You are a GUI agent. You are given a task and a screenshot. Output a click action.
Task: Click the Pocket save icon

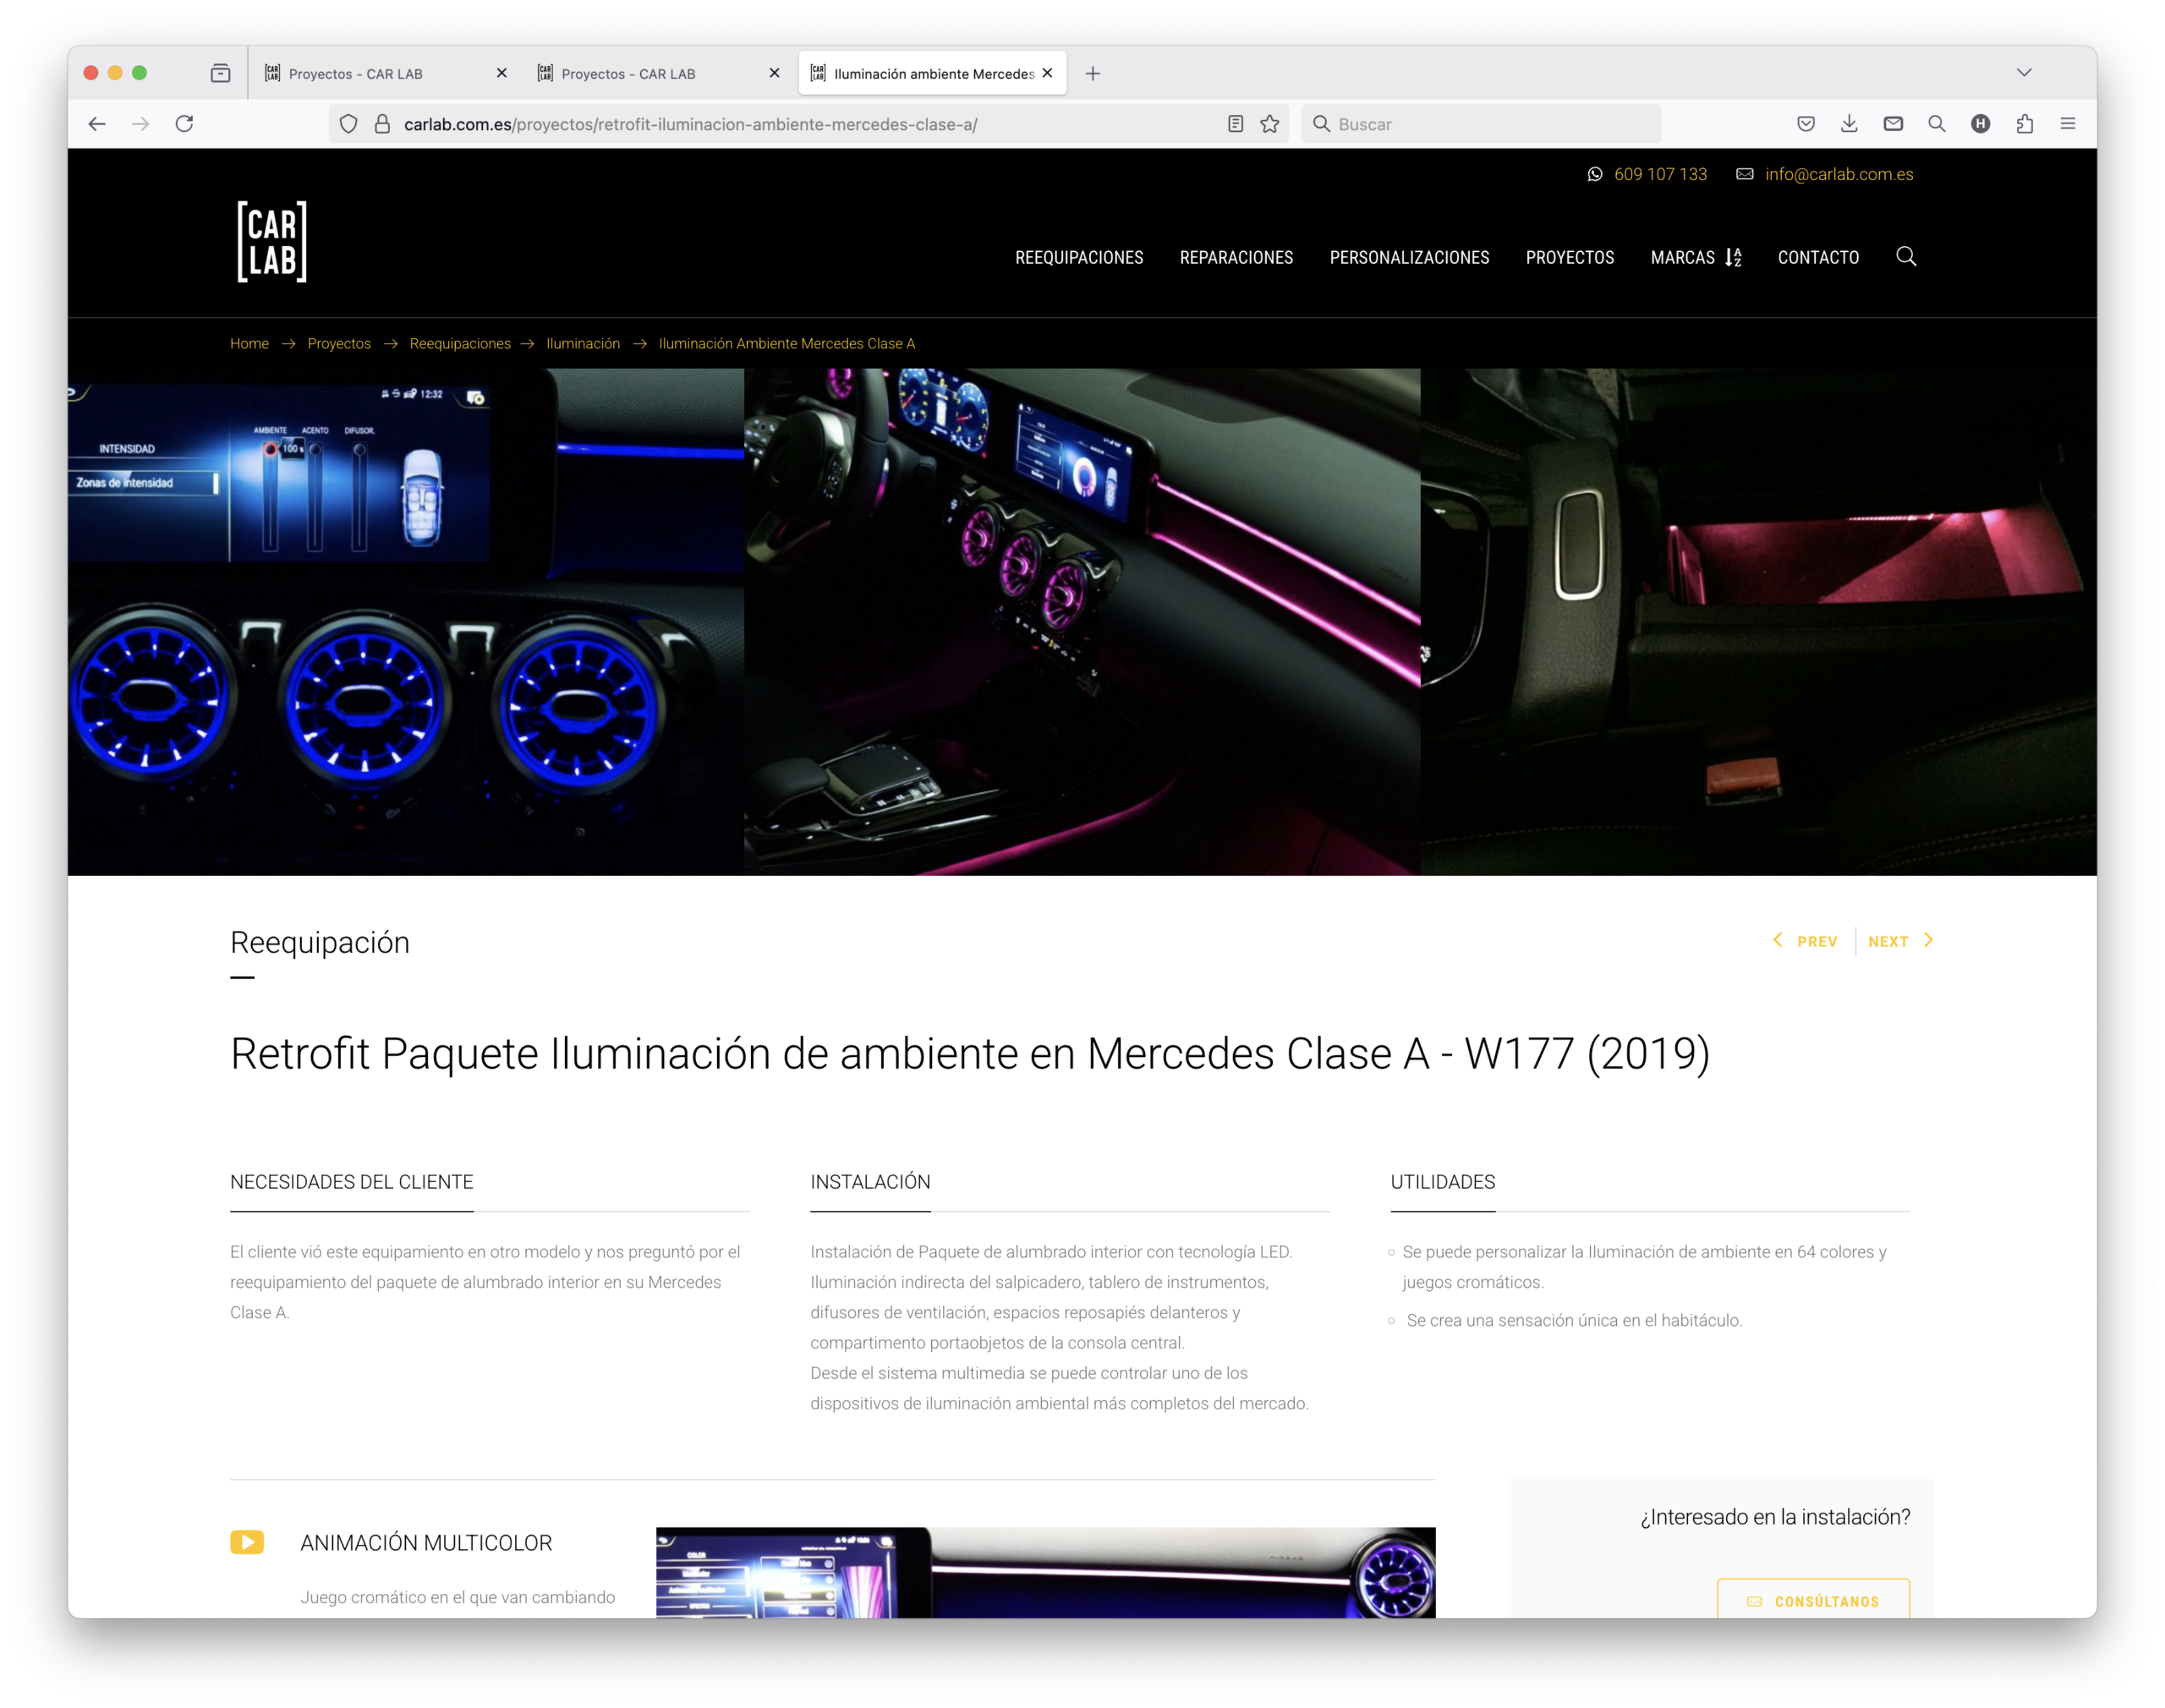point(1806,124)
